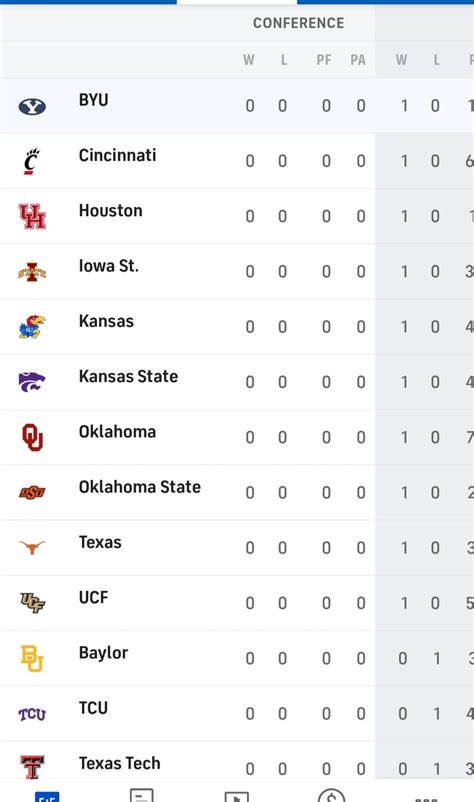This screenshot has width=474, height=802.
Task: Open the more options dots in the bottom bar
Action: pyautogui.click(x=426, y=799)
